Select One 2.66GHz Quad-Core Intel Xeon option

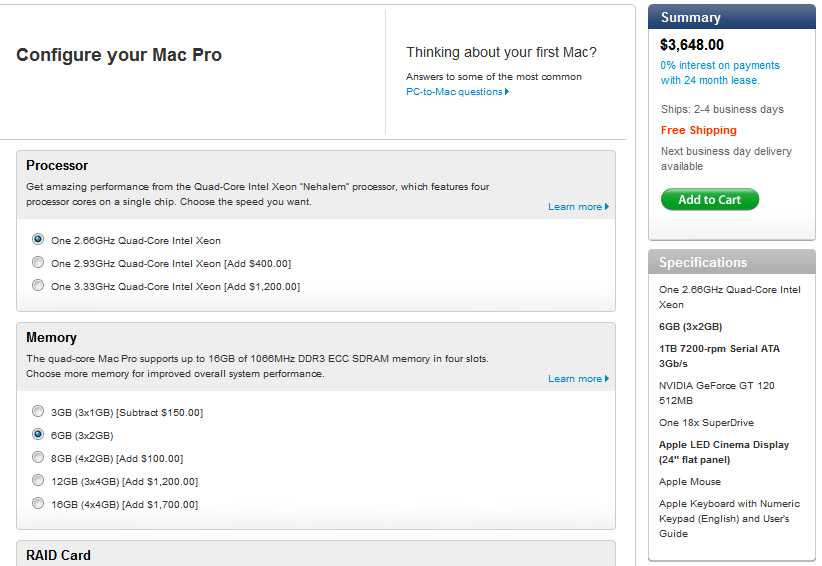pos(38,240)
